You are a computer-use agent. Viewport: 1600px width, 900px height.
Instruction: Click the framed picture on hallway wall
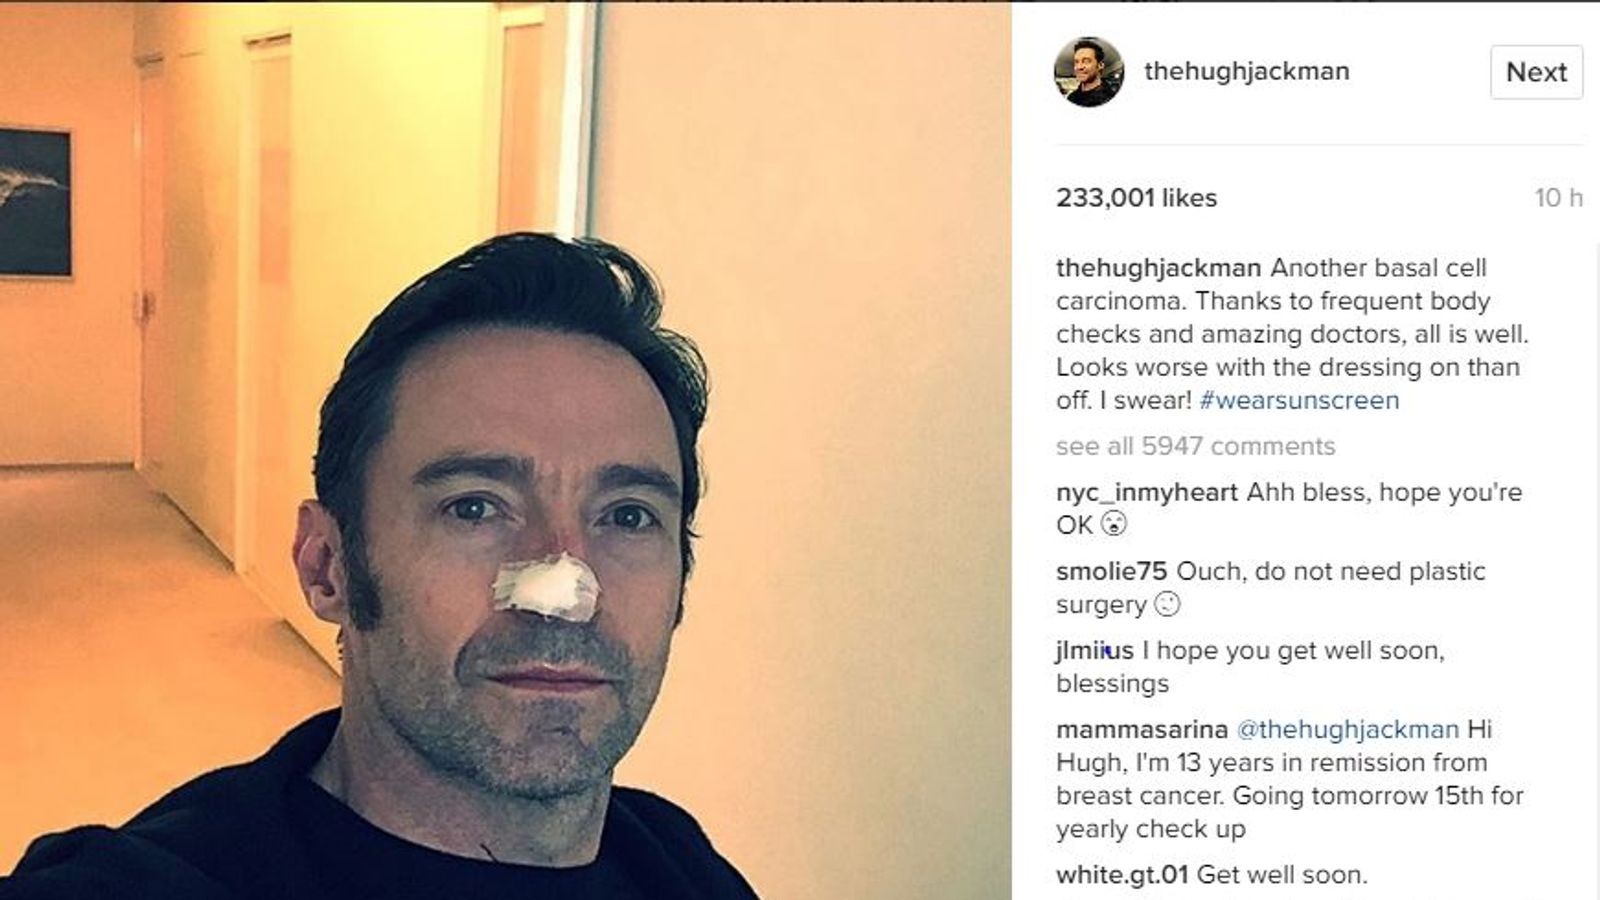[35, 202]
